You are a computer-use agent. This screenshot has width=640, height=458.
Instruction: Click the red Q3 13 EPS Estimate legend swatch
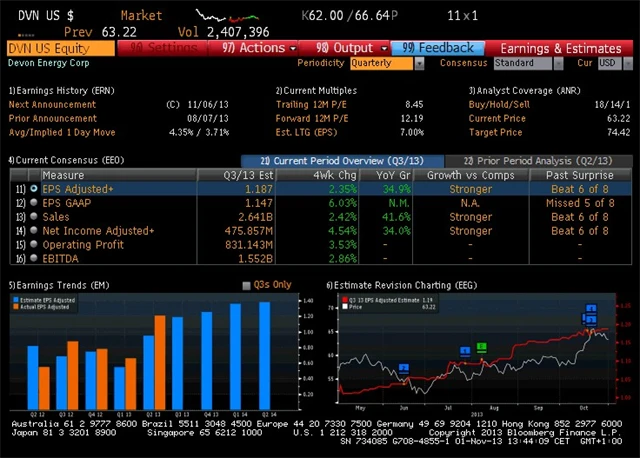tap(345, 300)
